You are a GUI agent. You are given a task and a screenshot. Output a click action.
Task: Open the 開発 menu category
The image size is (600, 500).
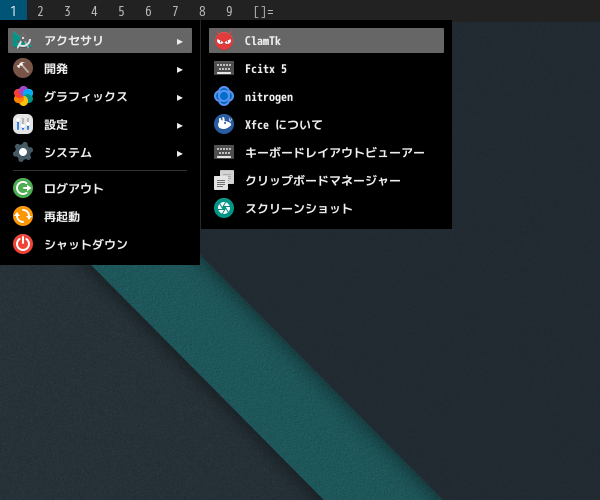100,68
